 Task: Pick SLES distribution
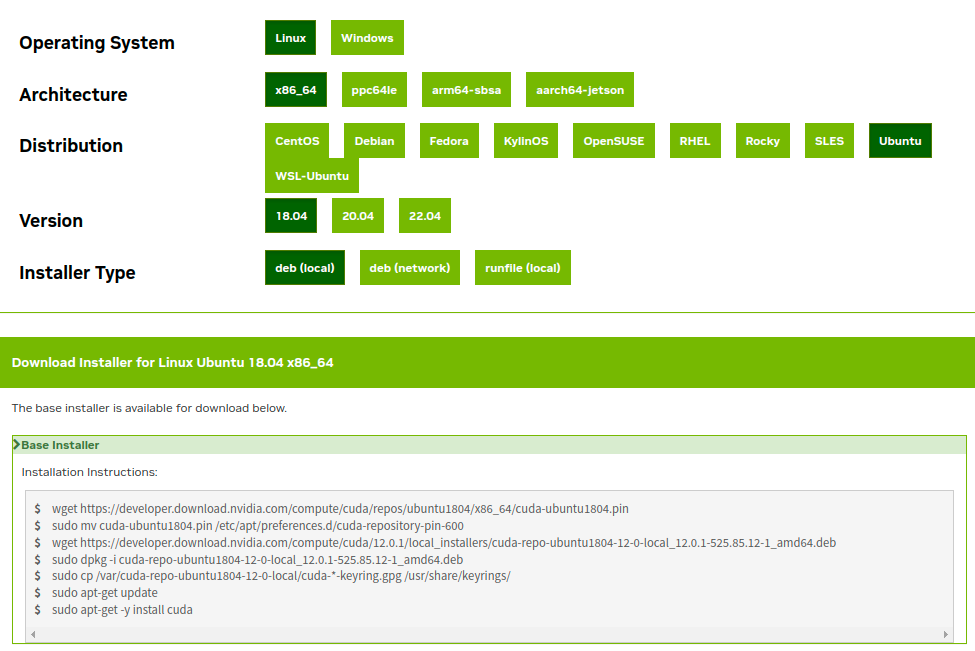pyautogui.click(x=829, y=141)
